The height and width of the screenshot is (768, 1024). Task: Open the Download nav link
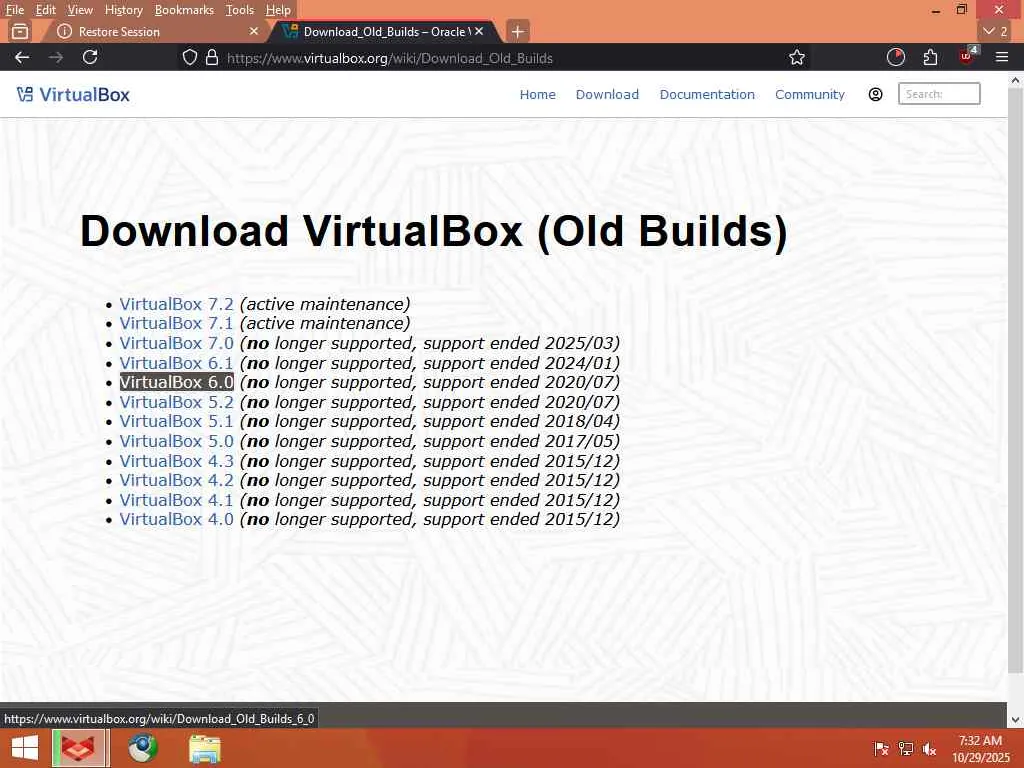(607, 94)
